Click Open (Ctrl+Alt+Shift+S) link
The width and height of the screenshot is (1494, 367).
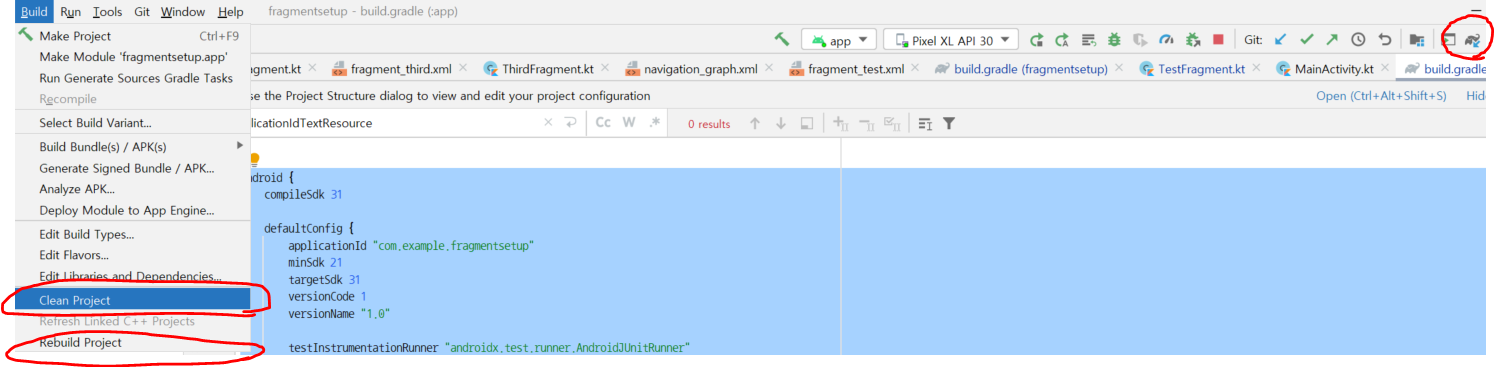(x=1381, y=96)
